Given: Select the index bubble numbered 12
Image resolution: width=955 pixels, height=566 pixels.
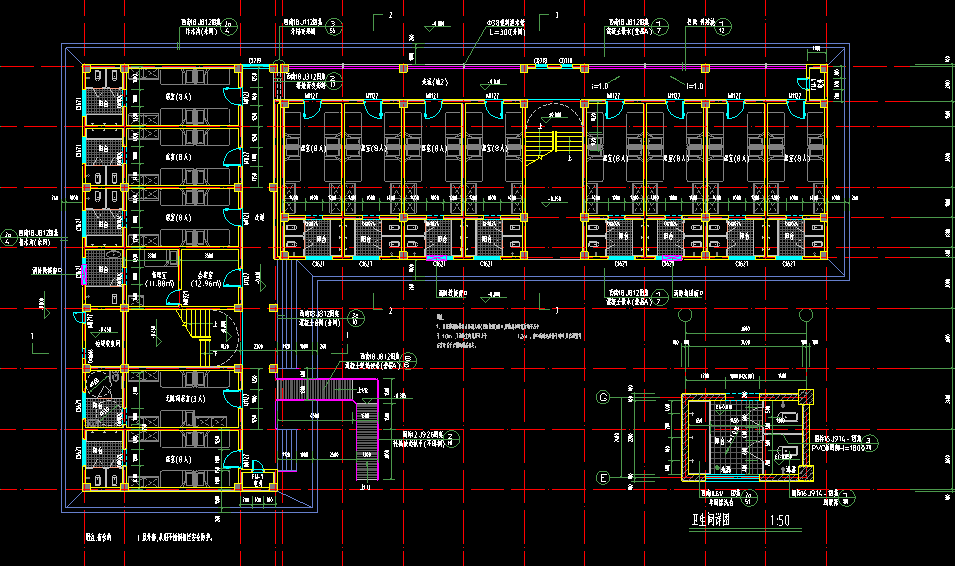Looking at the screenshot, I should [x=722, y=27].
